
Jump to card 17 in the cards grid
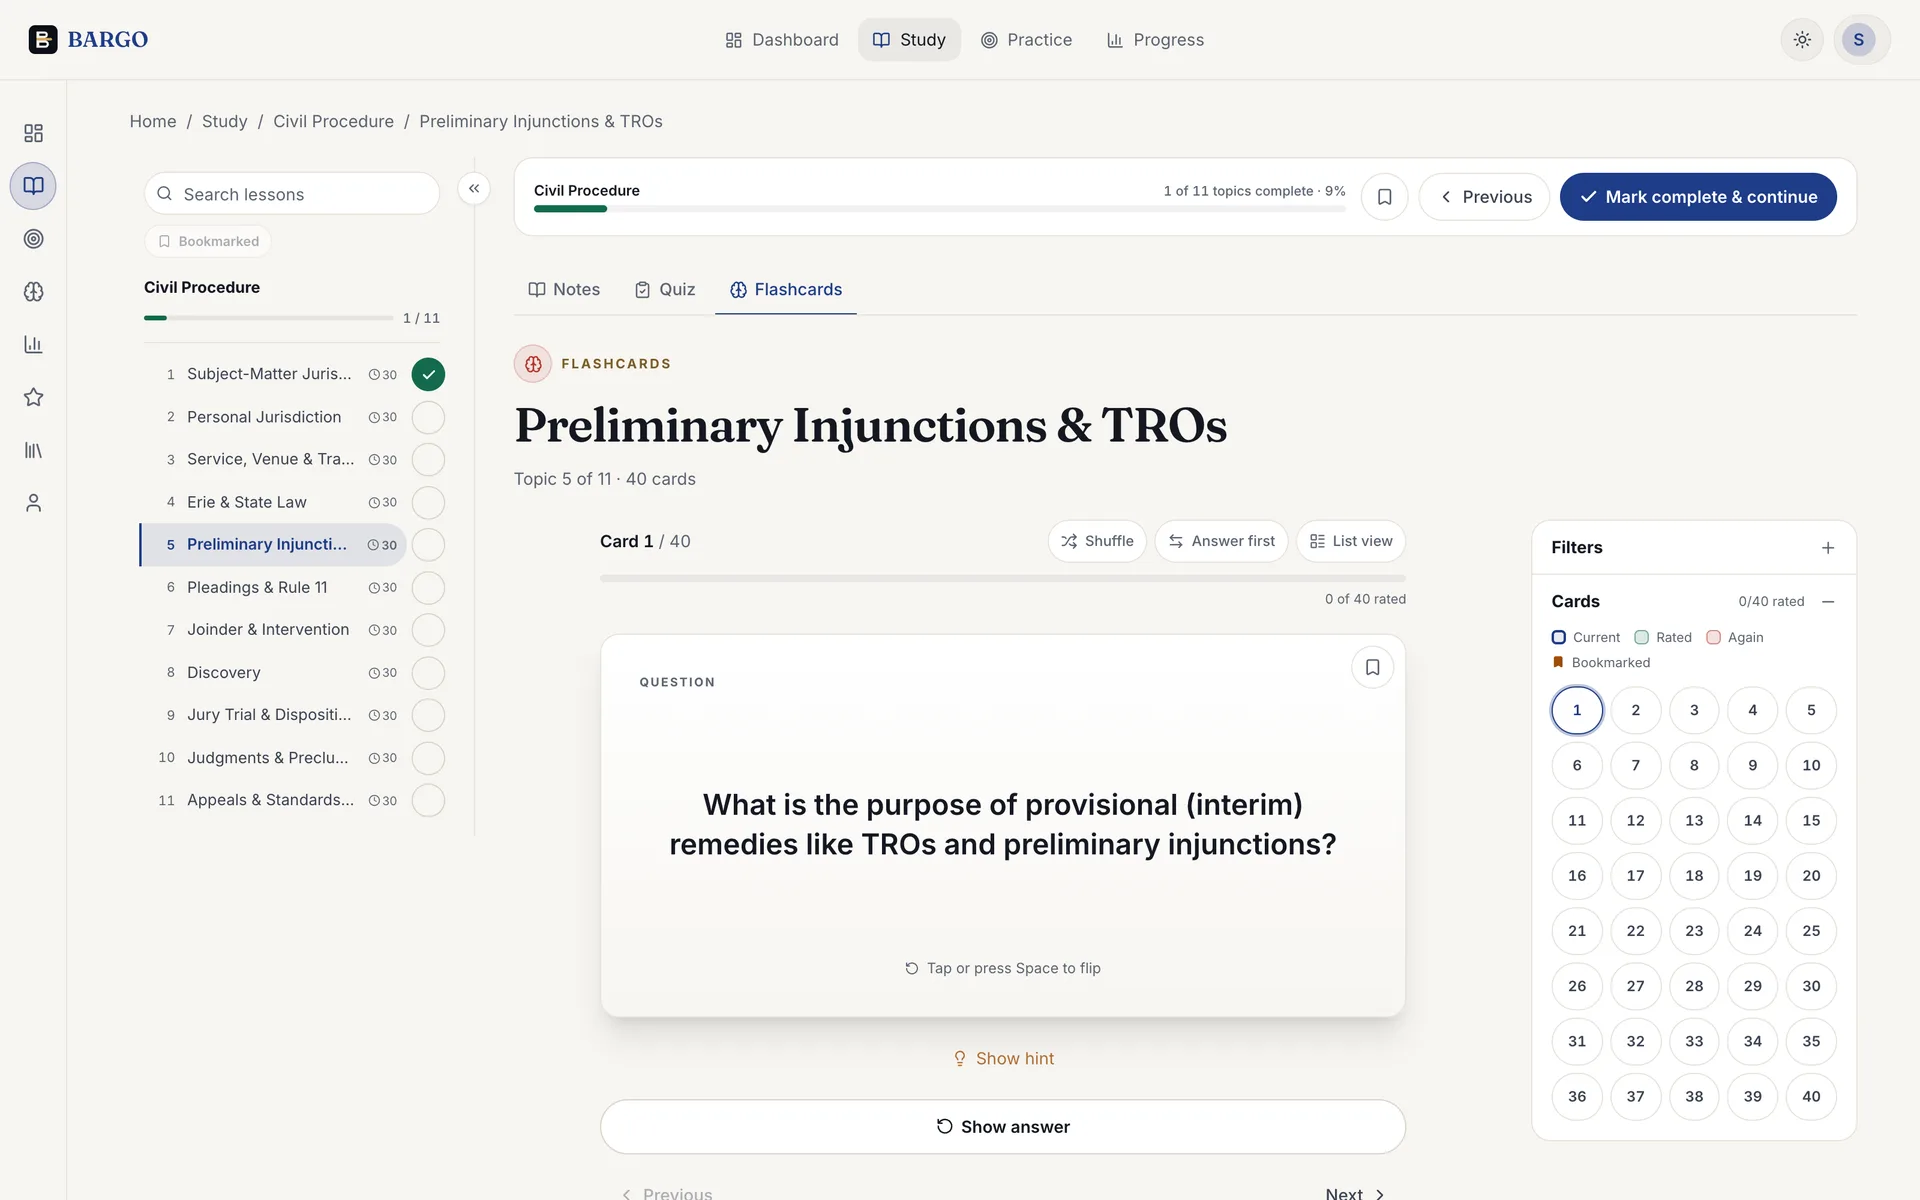point(1635,876)
